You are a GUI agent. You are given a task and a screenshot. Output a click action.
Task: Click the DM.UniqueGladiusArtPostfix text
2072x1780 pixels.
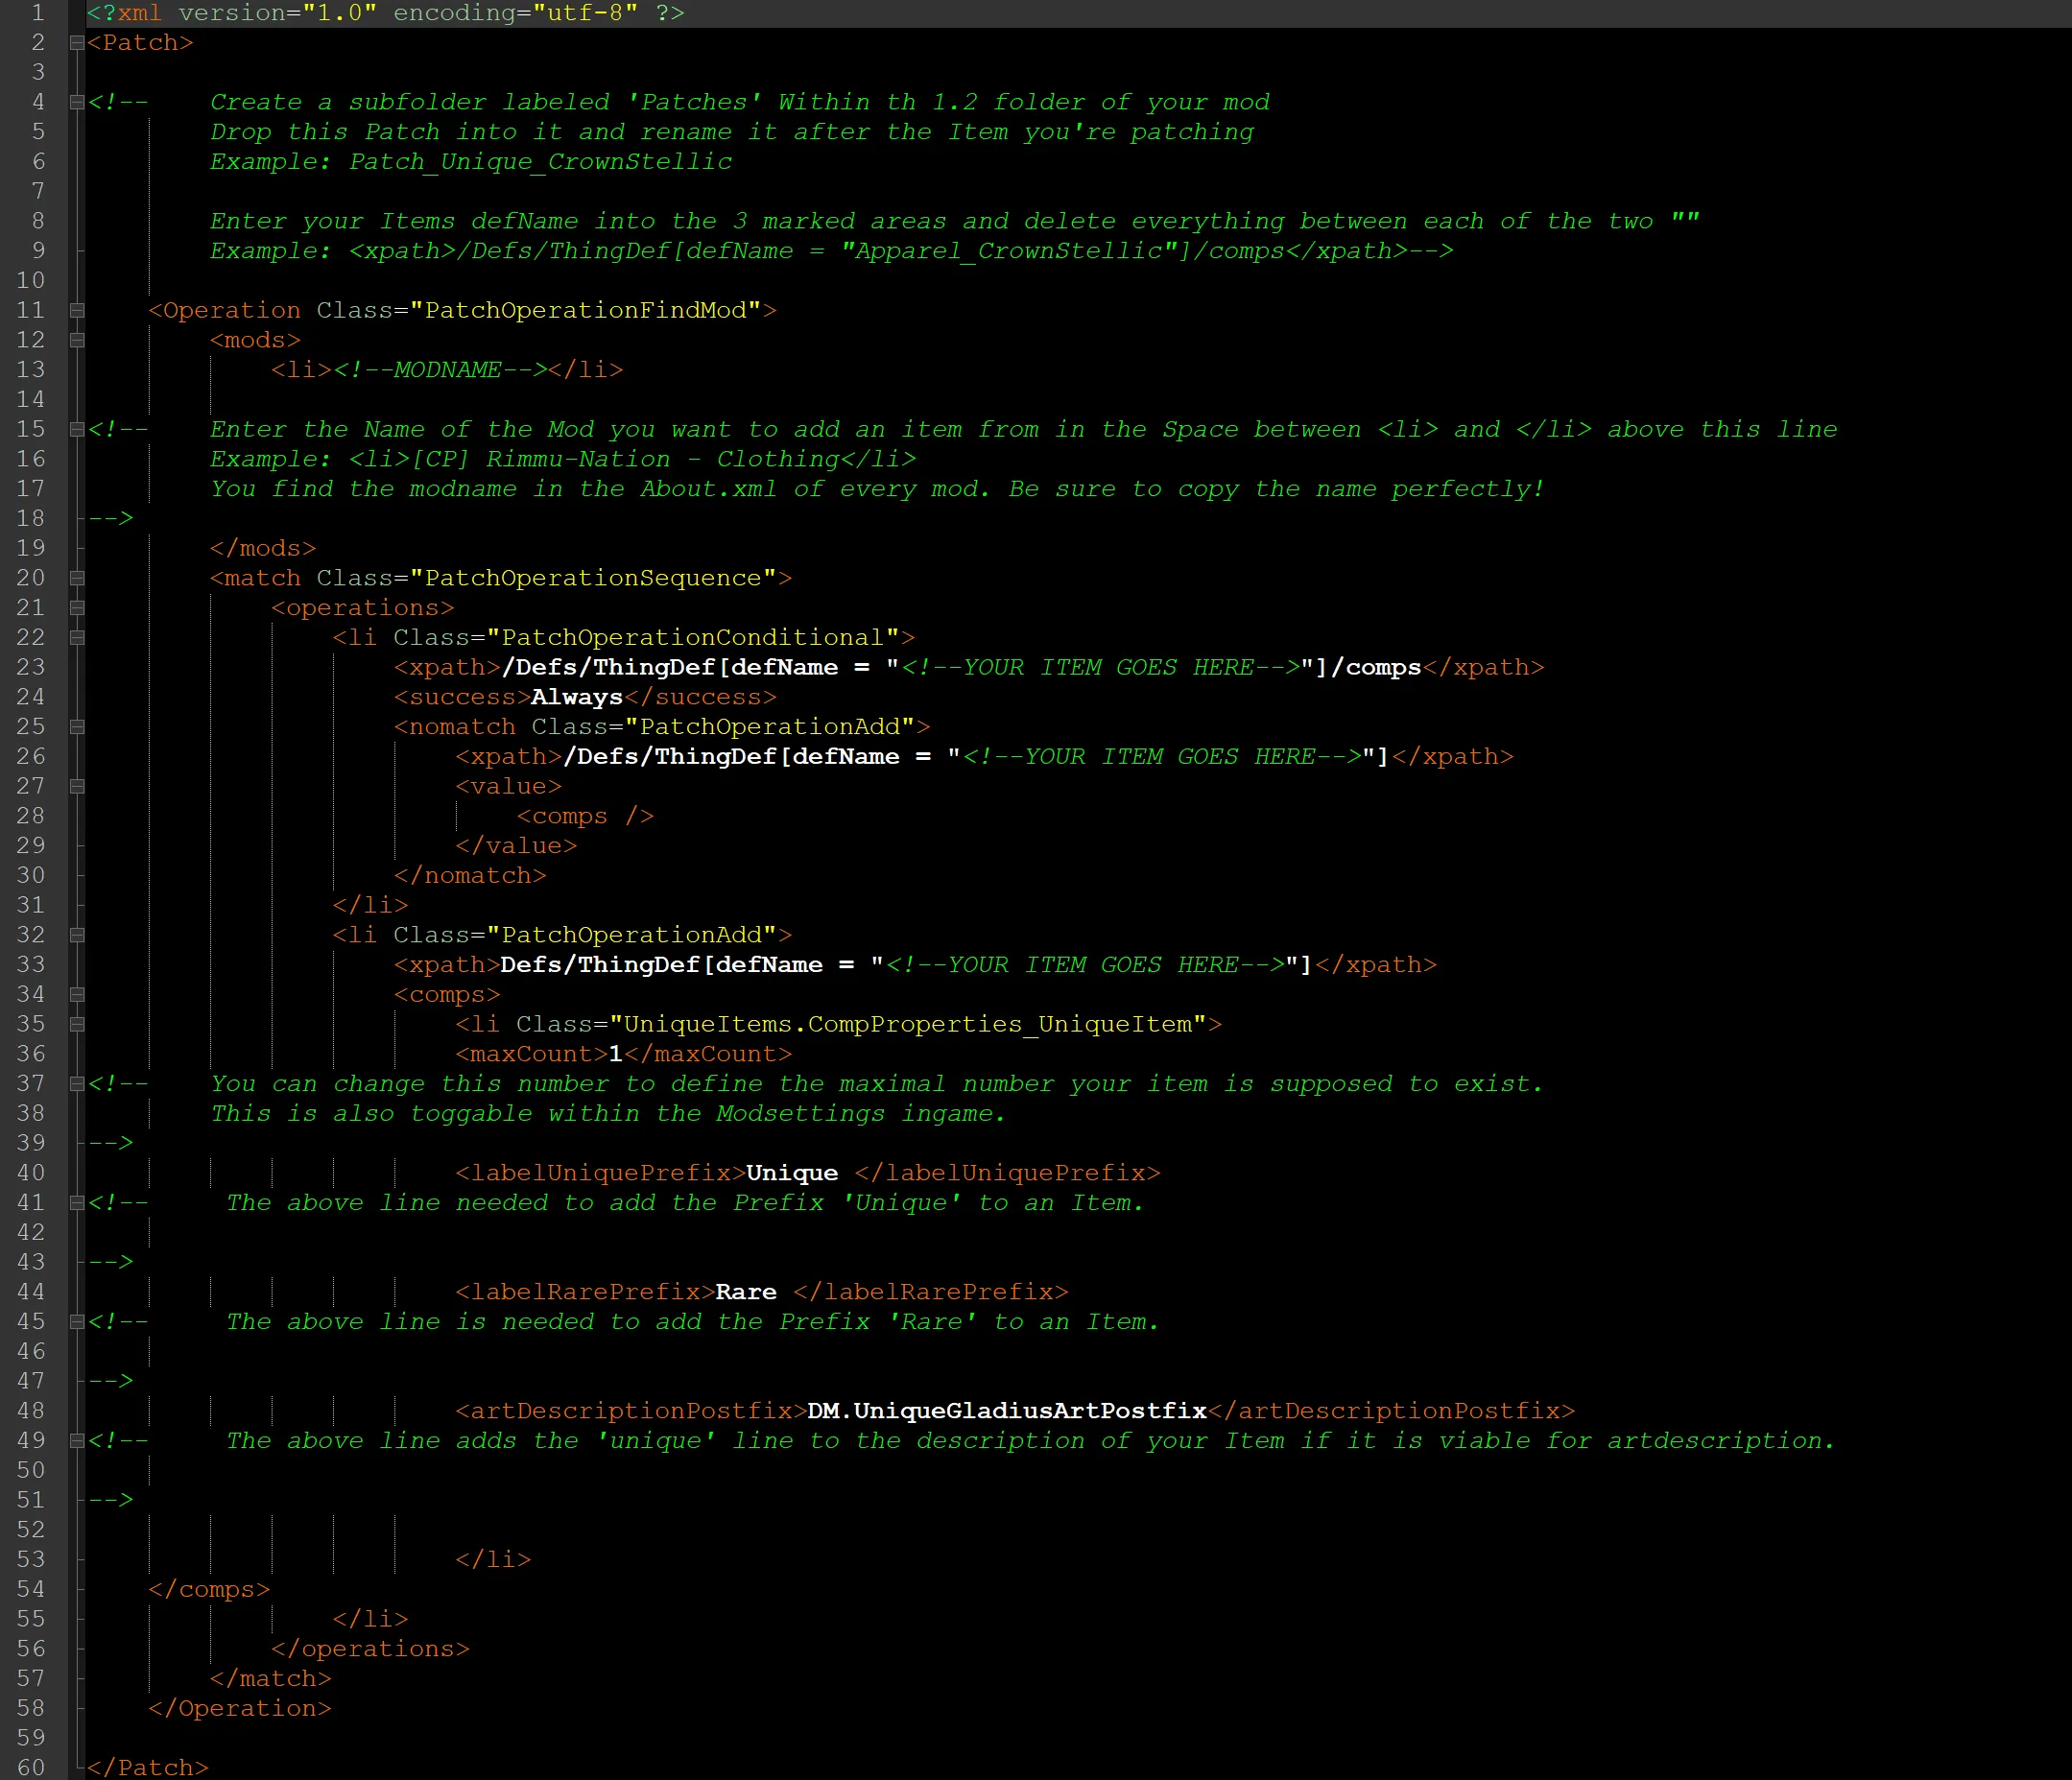(x=1006, y=1411)
